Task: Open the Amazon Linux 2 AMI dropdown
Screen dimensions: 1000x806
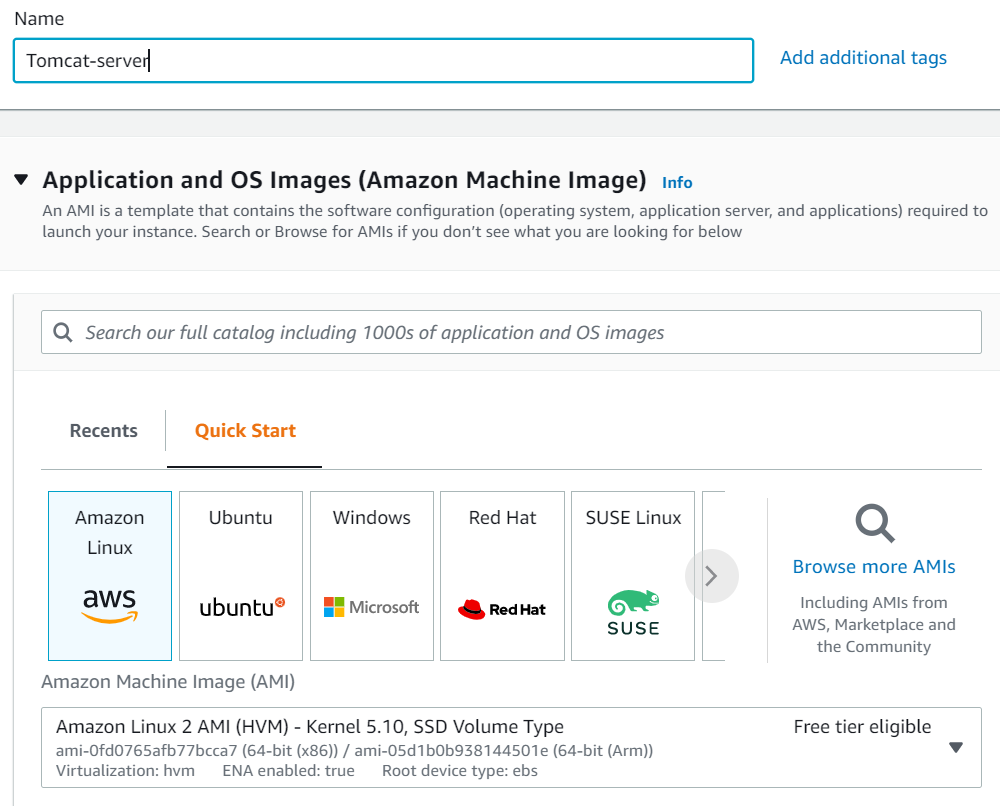Action: 511,747
